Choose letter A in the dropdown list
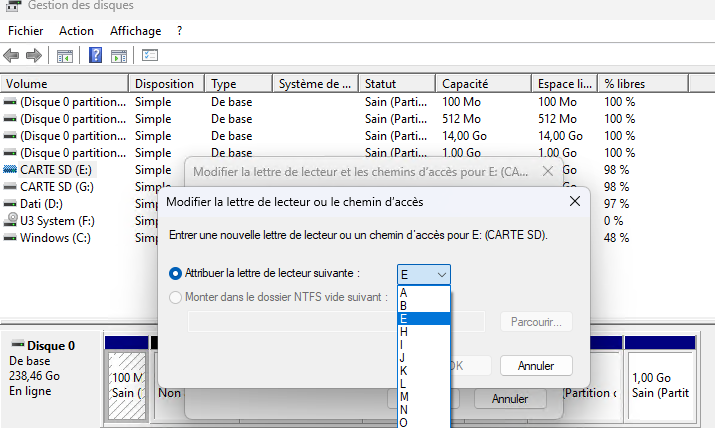 click(424, 293)
